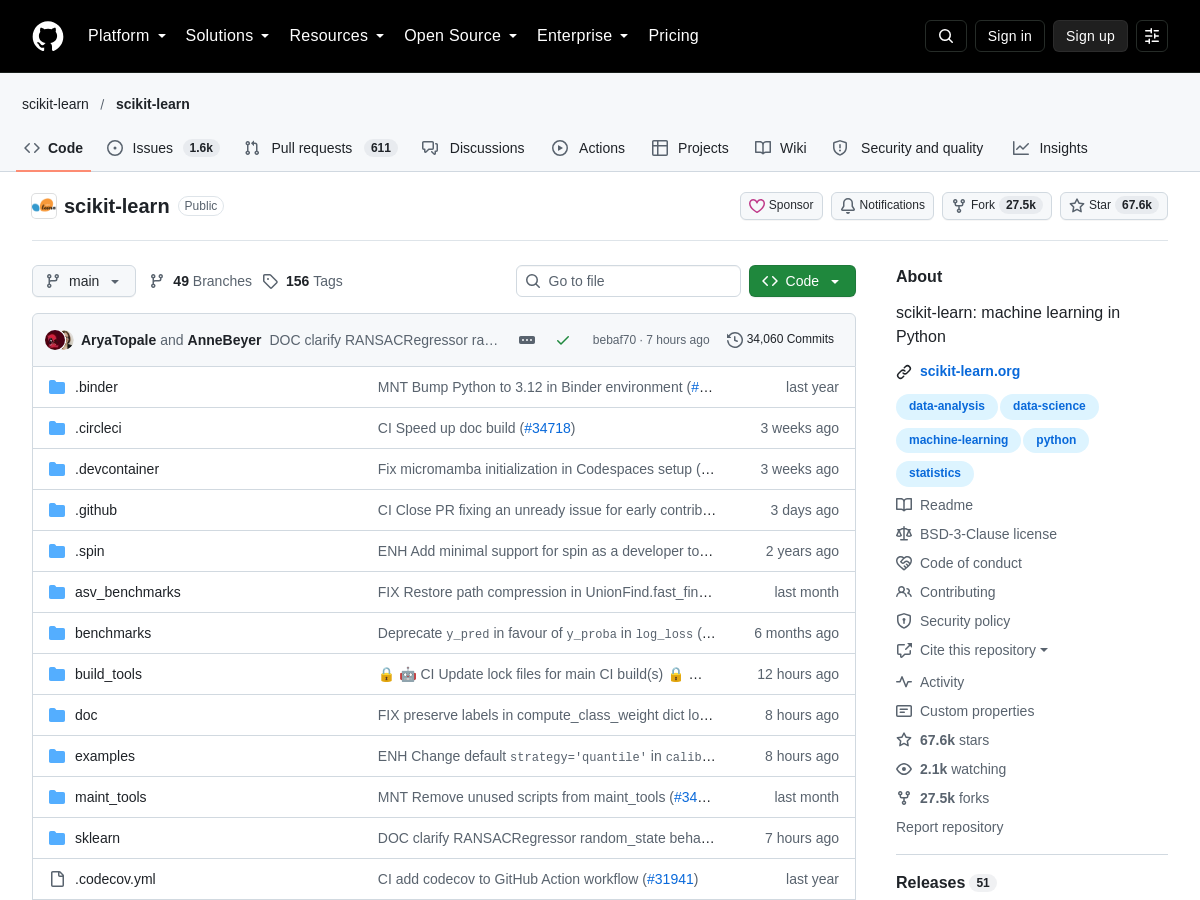Star the repository with Star button
This screenshot has height=900, width=1200.
tap(1113, 206)
